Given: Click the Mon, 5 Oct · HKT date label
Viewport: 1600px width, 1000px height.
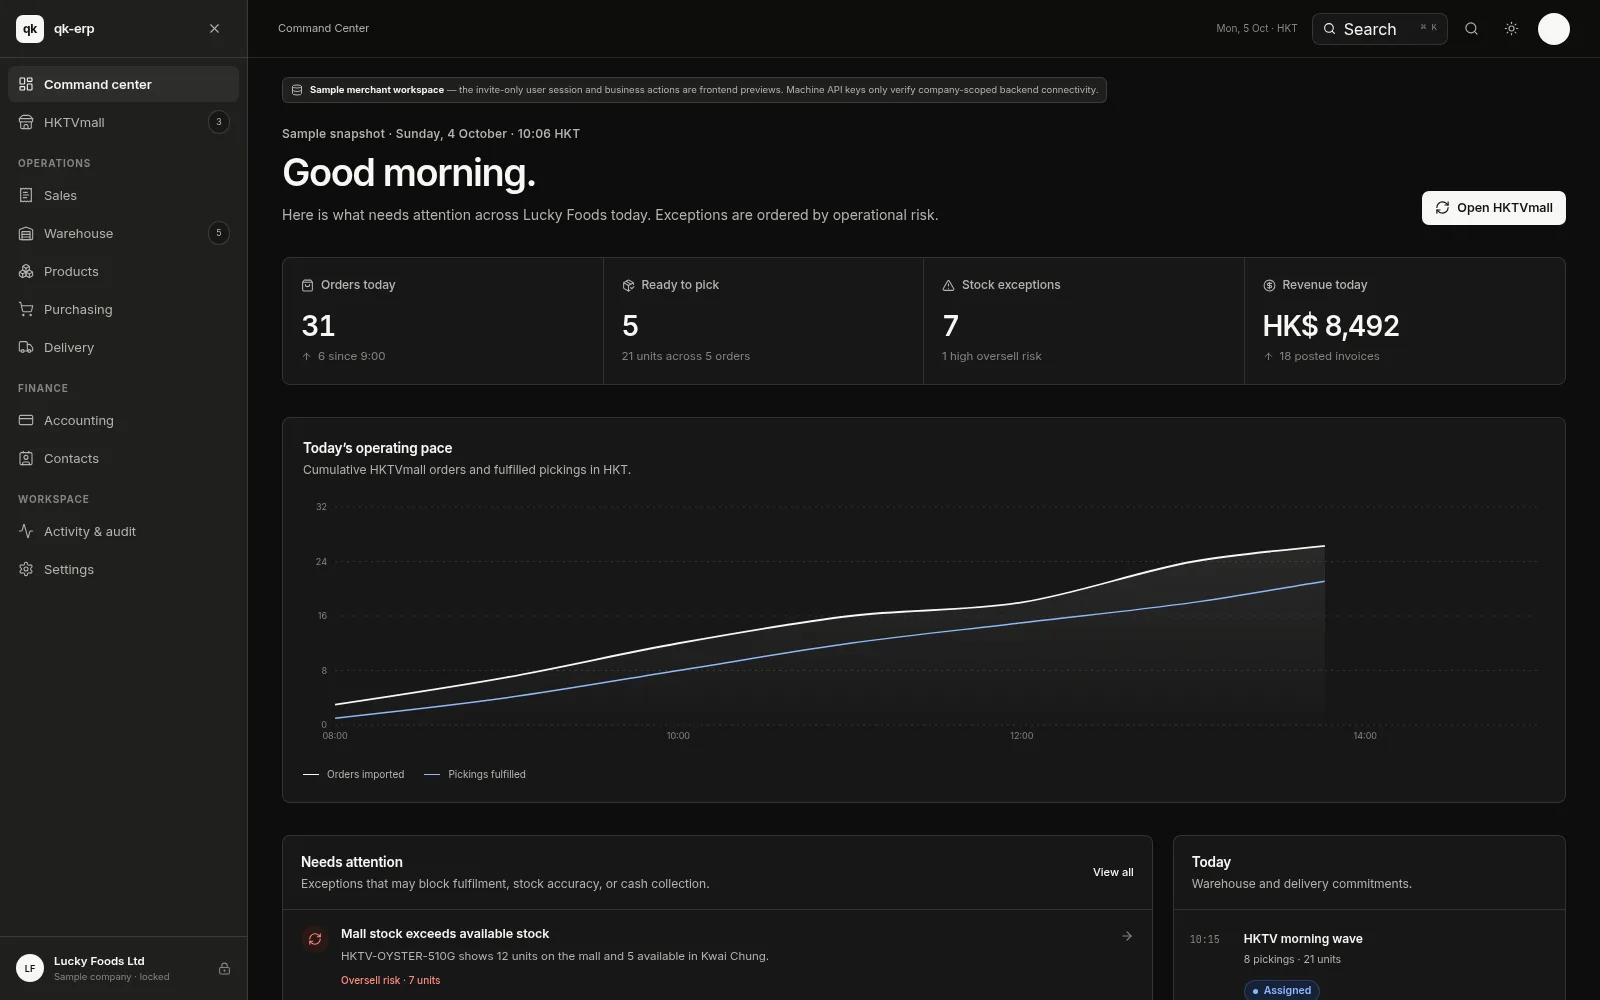Looking at the screenshot, I should 1256,28.
